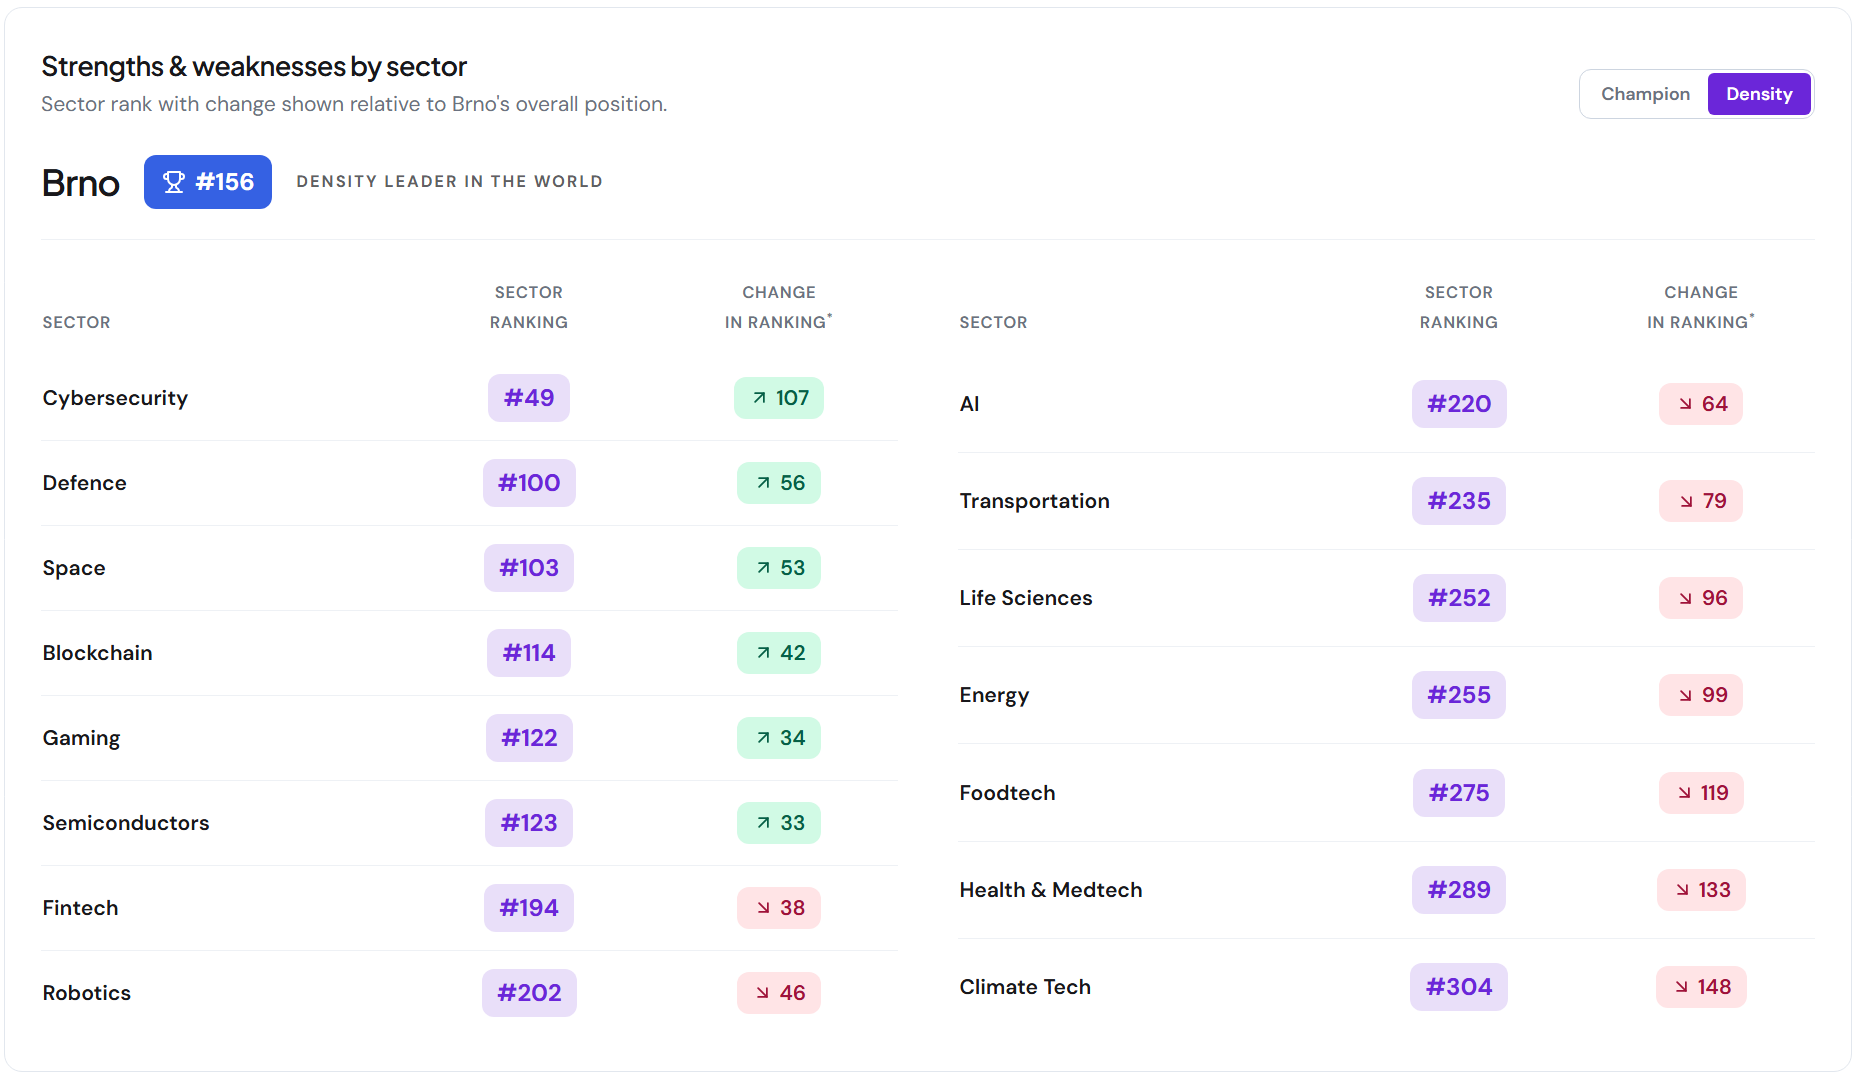Click the left table Sector Ranking header
1860x1083 pixels.
pyautogui.click(x=529, y=307)
